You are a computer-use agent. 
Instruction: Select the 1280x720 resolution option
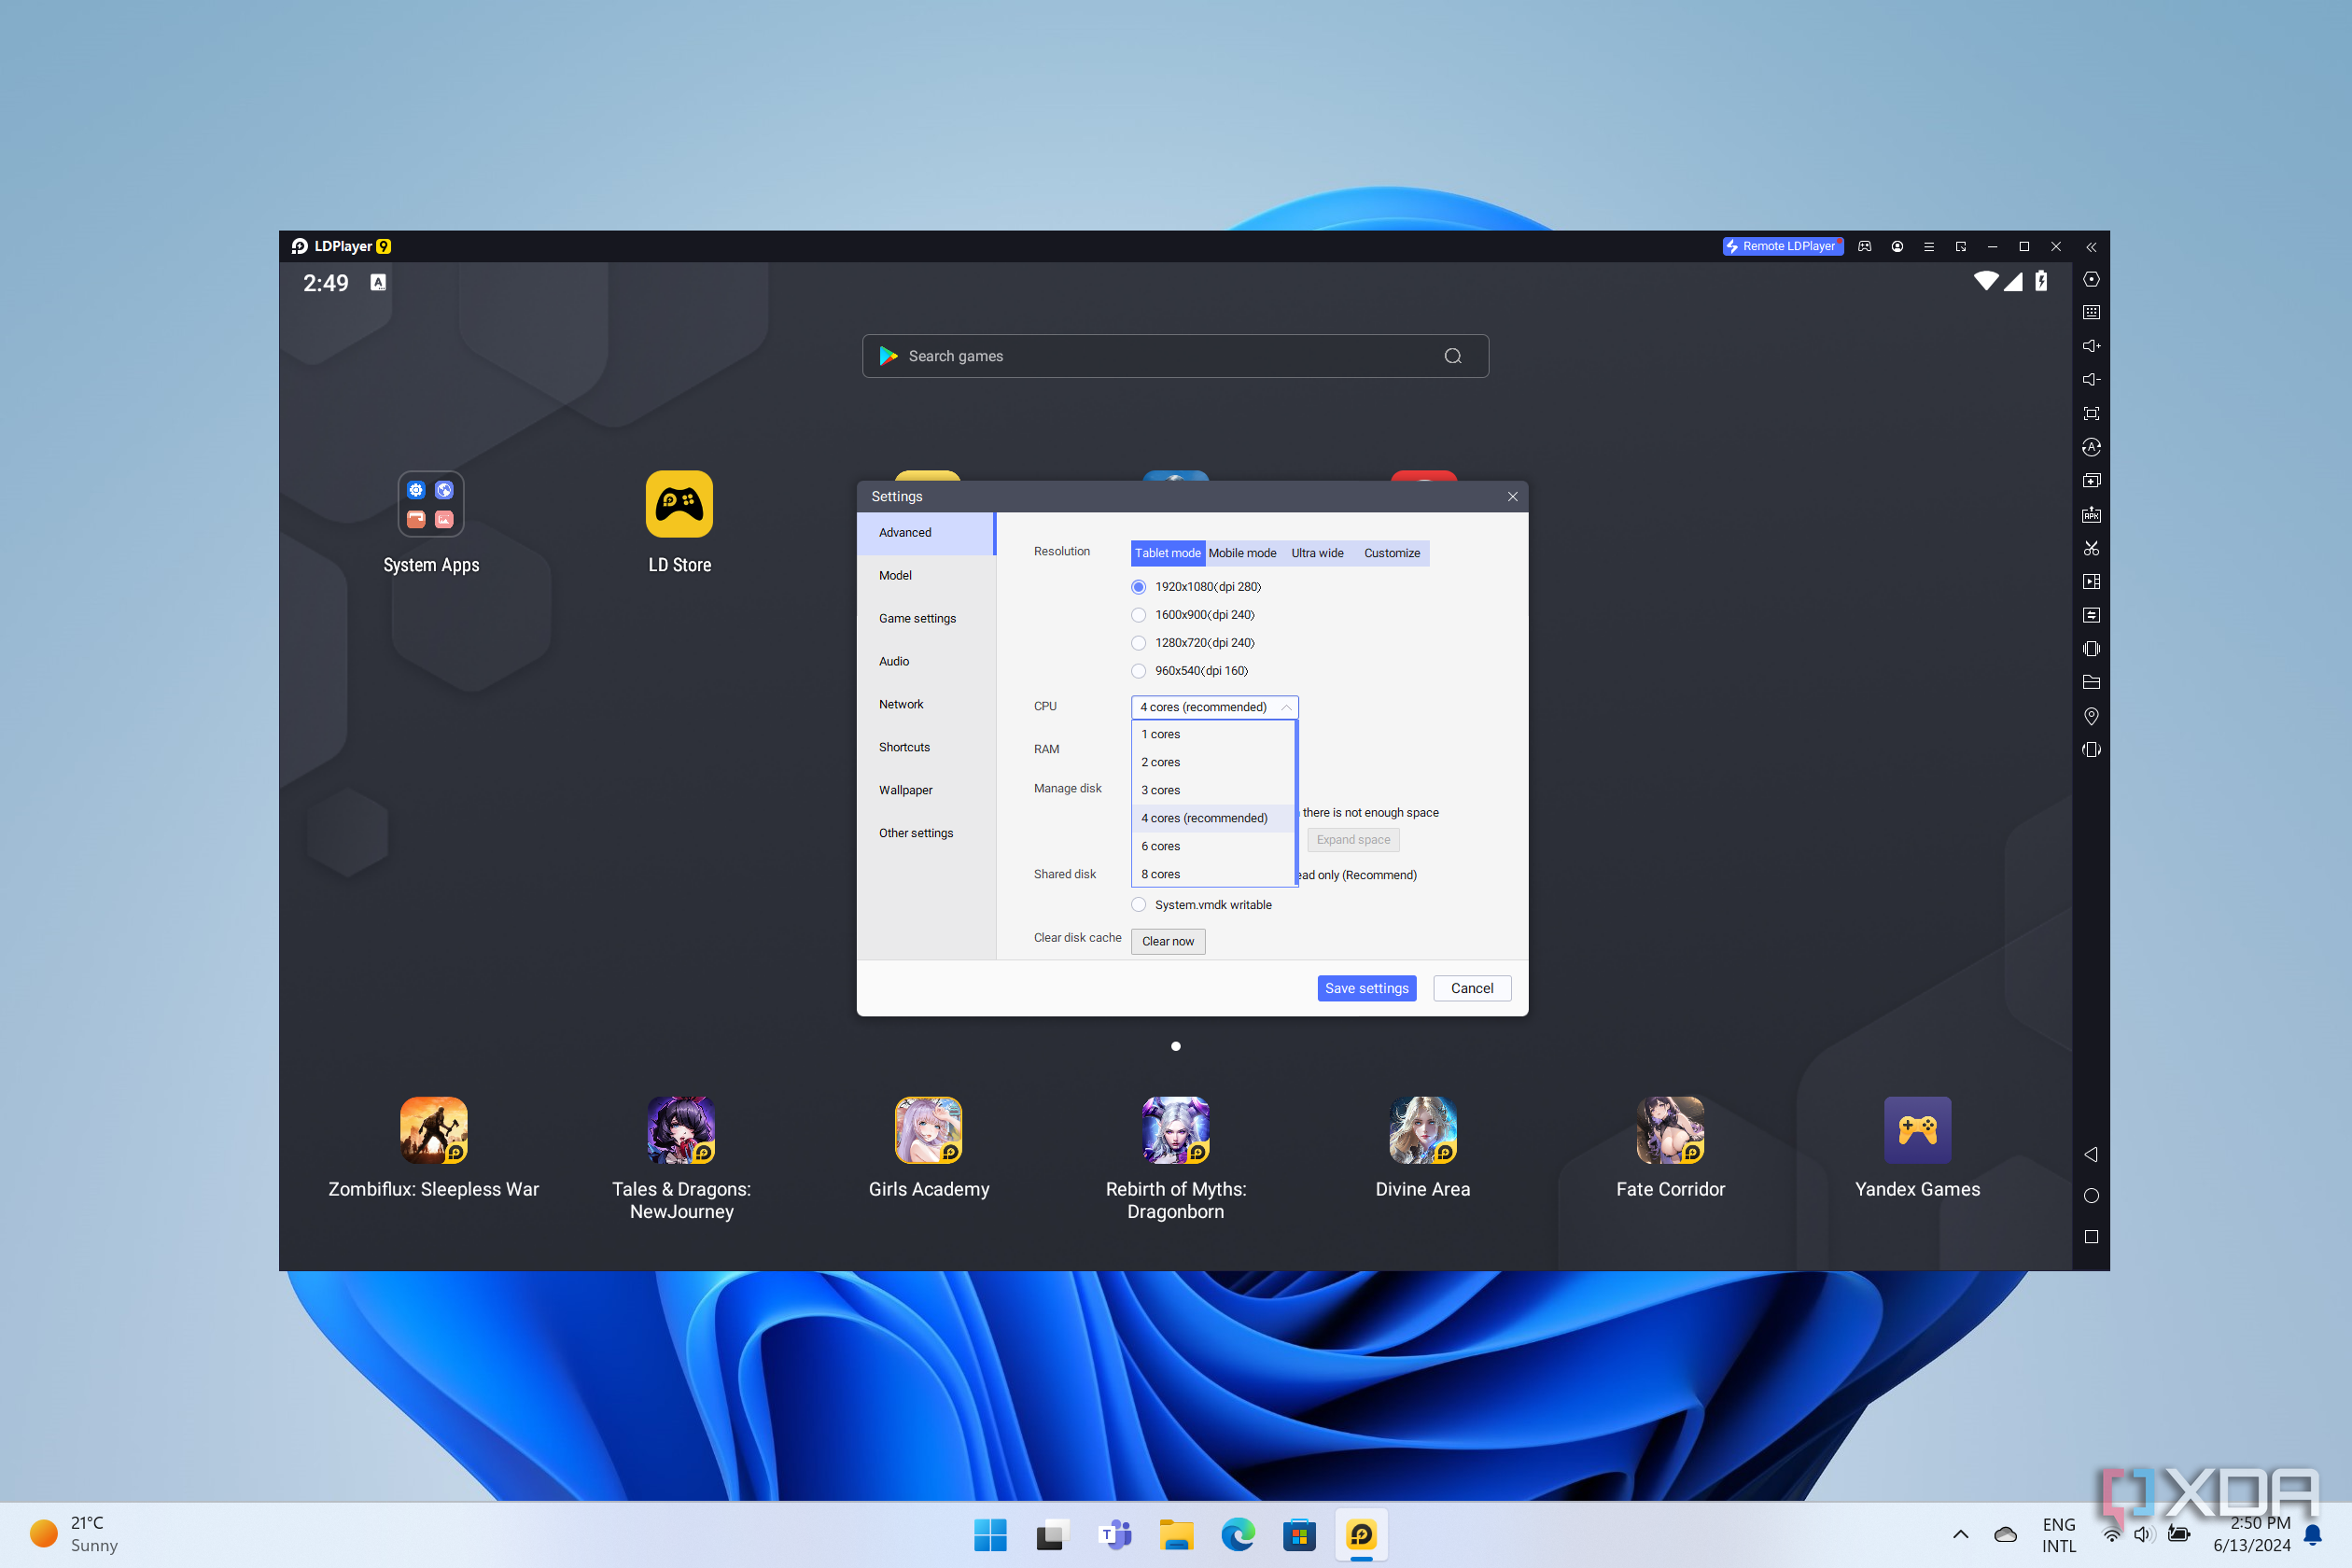[x=1138, y=642]
